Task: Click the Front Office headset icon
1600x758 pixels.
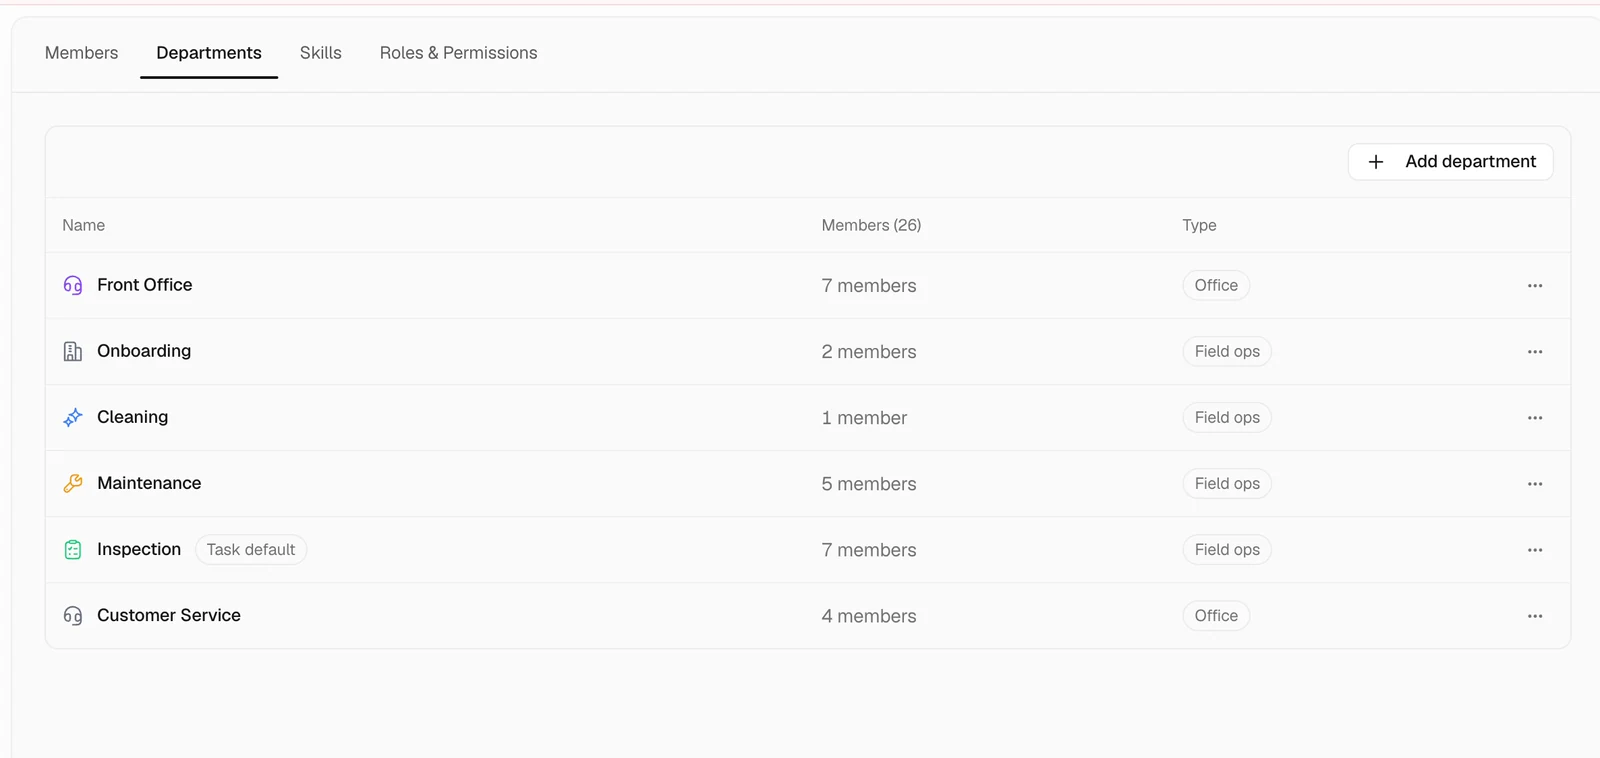Action: point(73,285)
